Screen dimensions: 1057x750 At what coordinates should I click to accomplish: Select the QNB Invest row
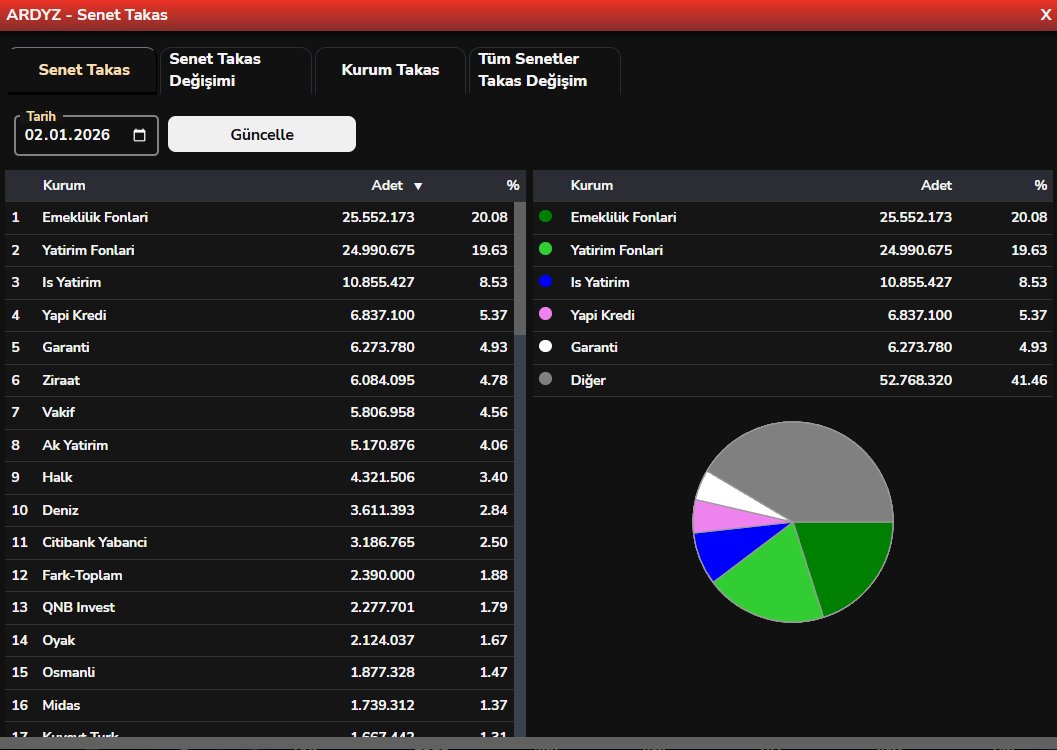pos(260,608)
